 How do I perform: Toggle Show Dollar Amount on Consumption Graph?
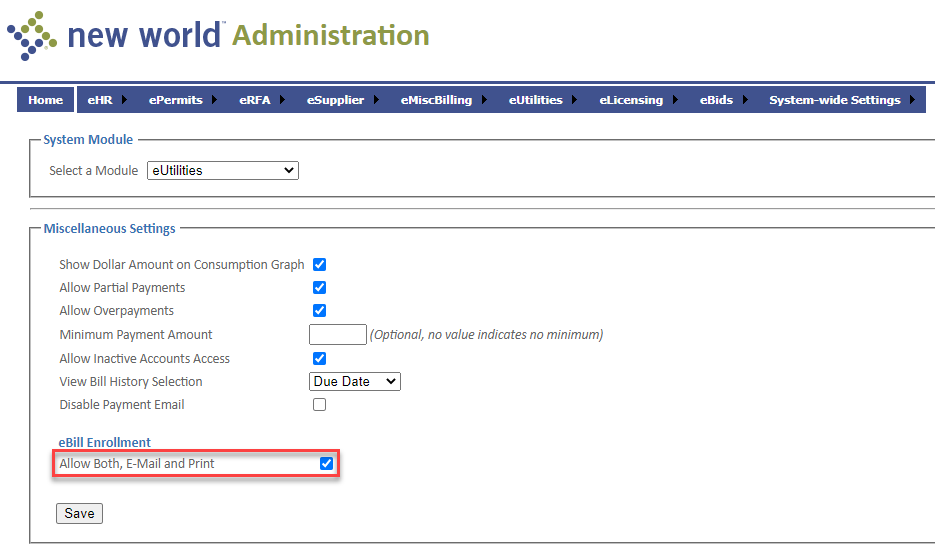320,265
